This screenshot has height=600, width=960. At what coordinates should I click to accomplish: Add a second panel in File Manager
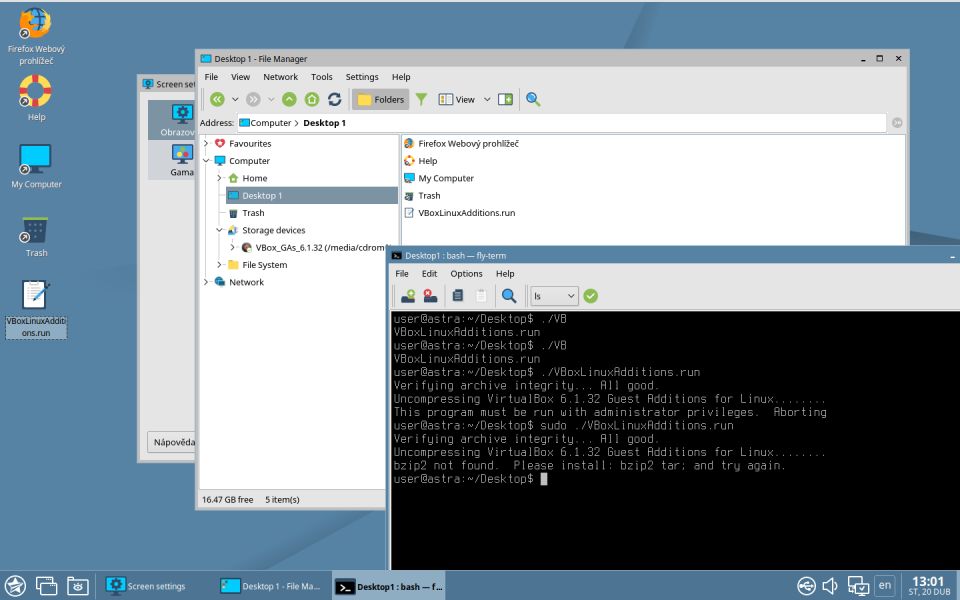[x=505, y=99]
